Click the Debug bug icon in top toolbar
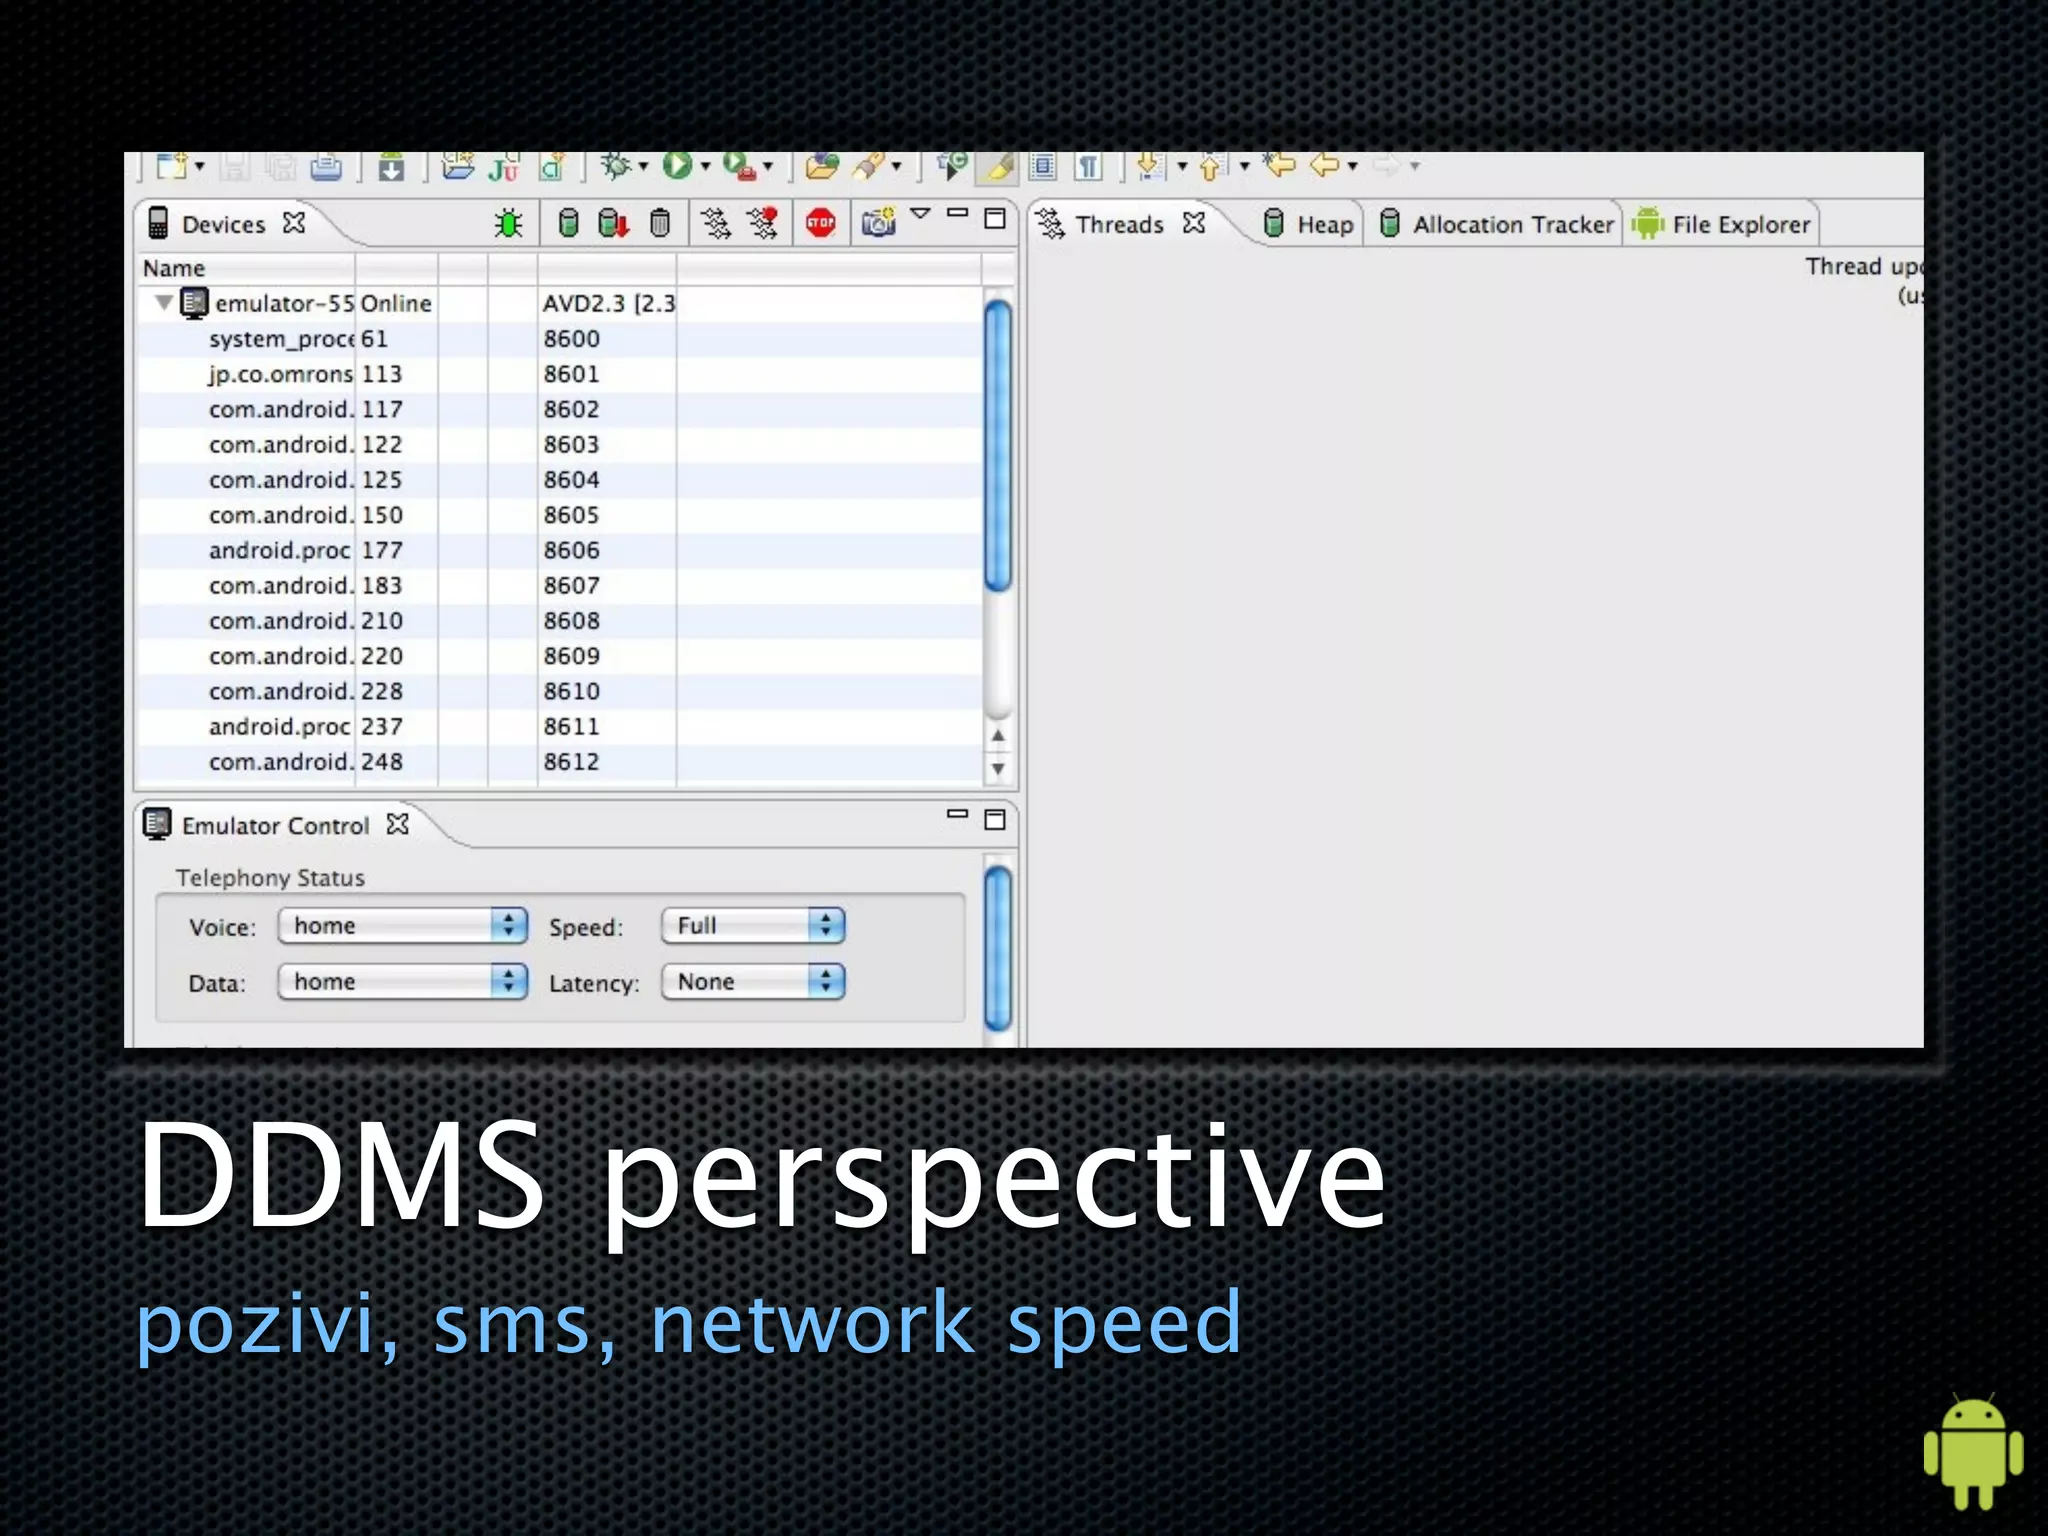This screenshot has width=2048, height=1536. 616,166
